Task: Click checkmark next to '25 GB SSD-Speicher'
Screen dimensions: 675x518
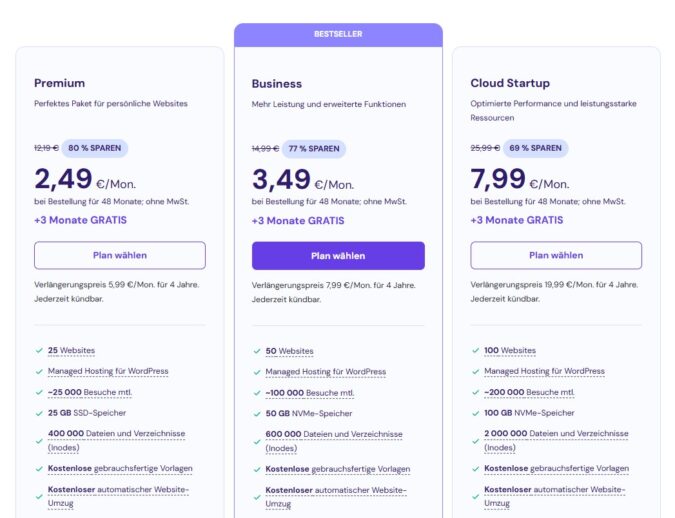Action: click(39, 413)
